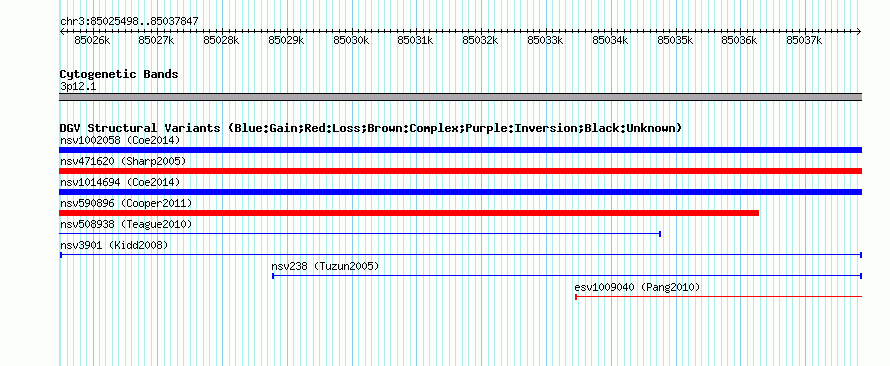The image size is (890, 366).
Task: Click the Cytogenetic Bands track title
Action: point(119,74)
